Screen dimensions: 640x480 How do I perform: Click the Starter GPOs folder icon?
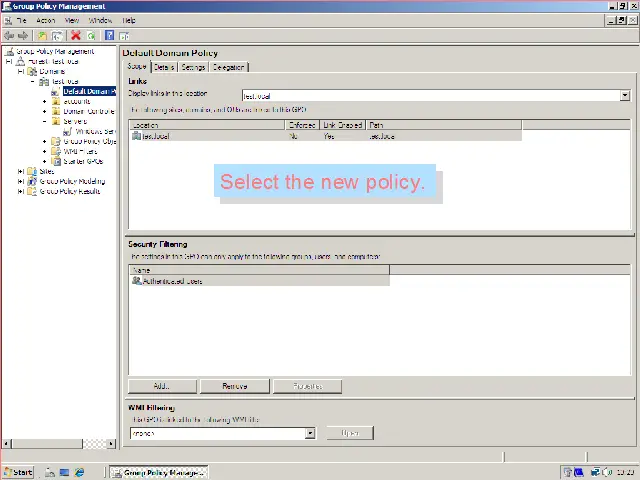click(56, 161)
